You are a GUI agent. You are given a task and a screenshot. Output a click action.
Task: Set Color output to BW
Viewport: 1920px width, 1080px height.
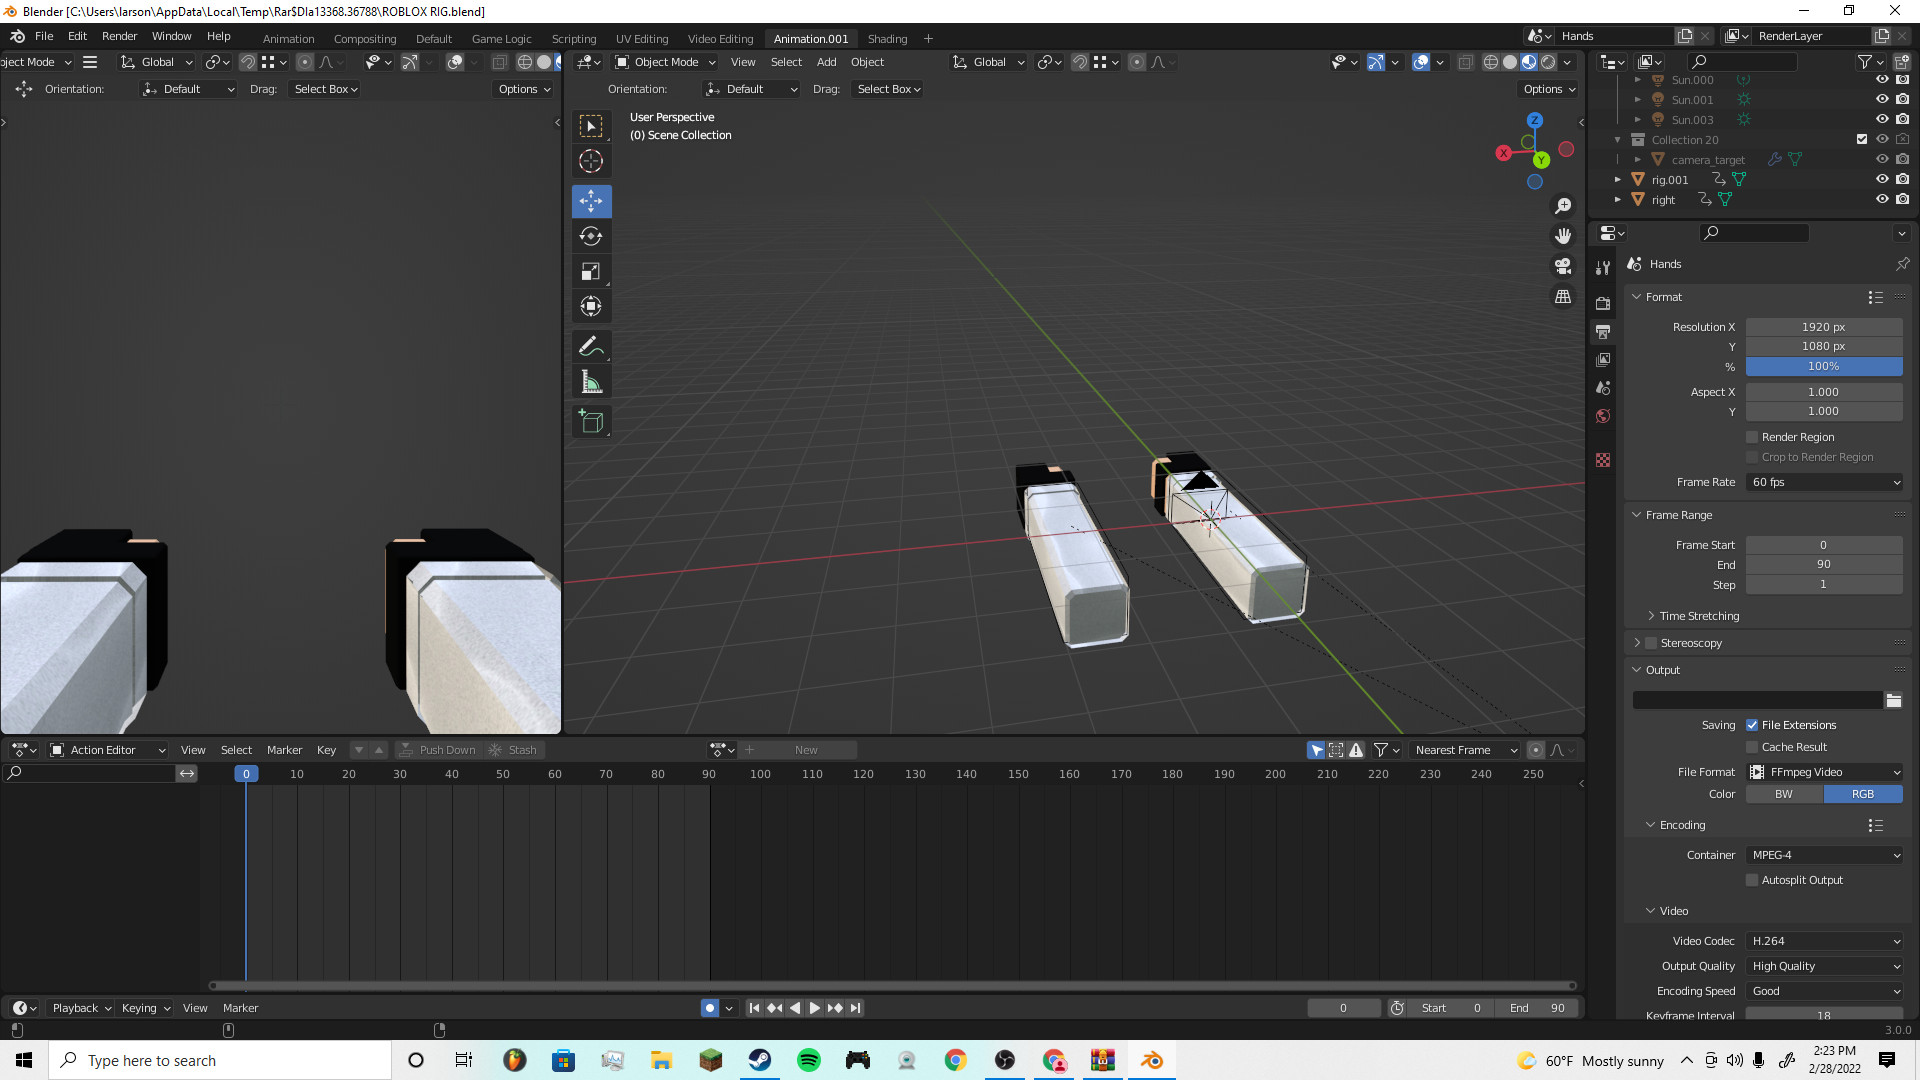1783,793
